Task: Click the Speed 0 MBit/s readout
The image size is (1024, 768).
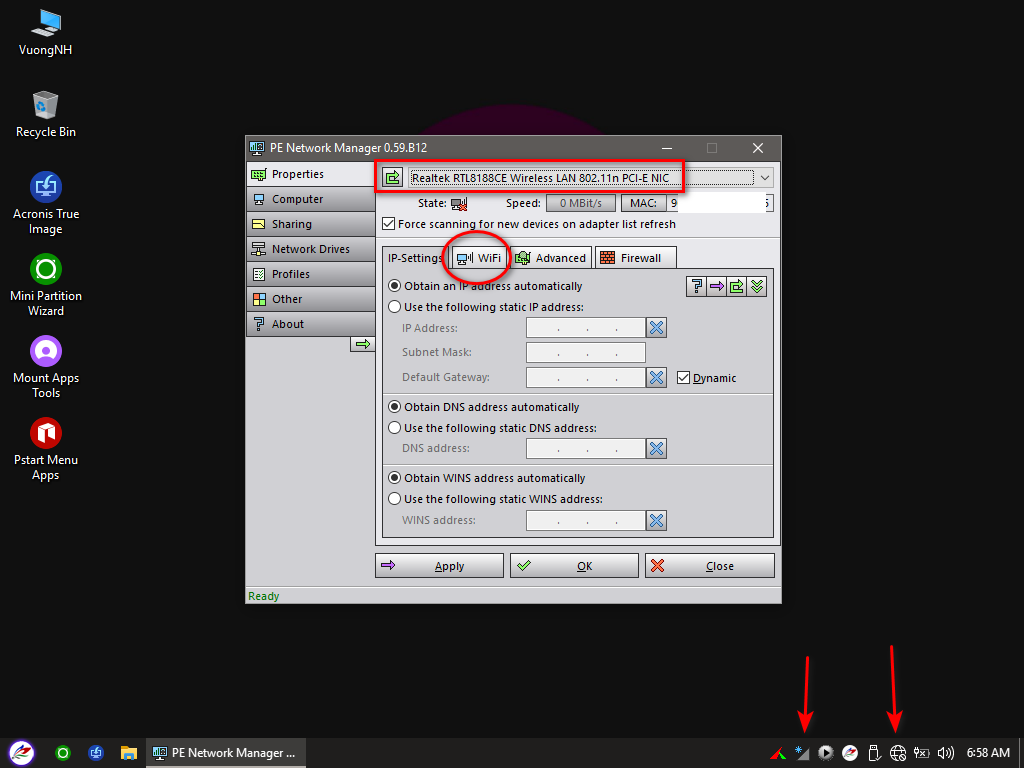Action: coord(581,203)
